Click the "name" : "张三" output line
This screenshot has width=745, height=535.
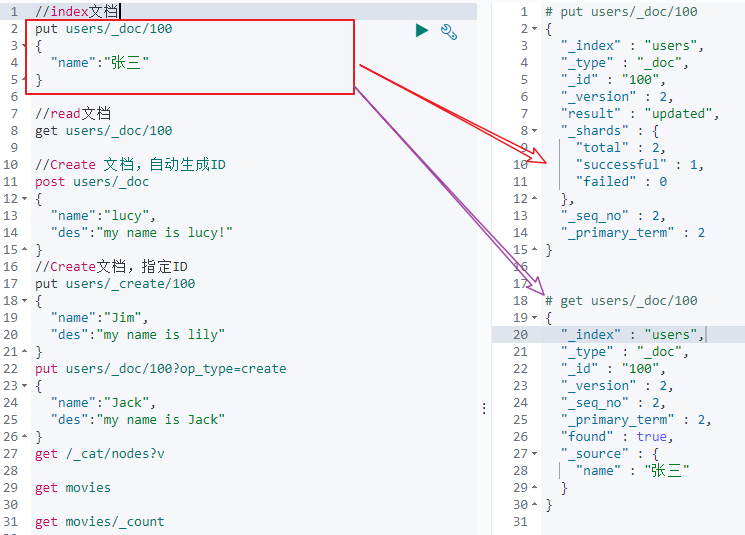pos(632,471)
